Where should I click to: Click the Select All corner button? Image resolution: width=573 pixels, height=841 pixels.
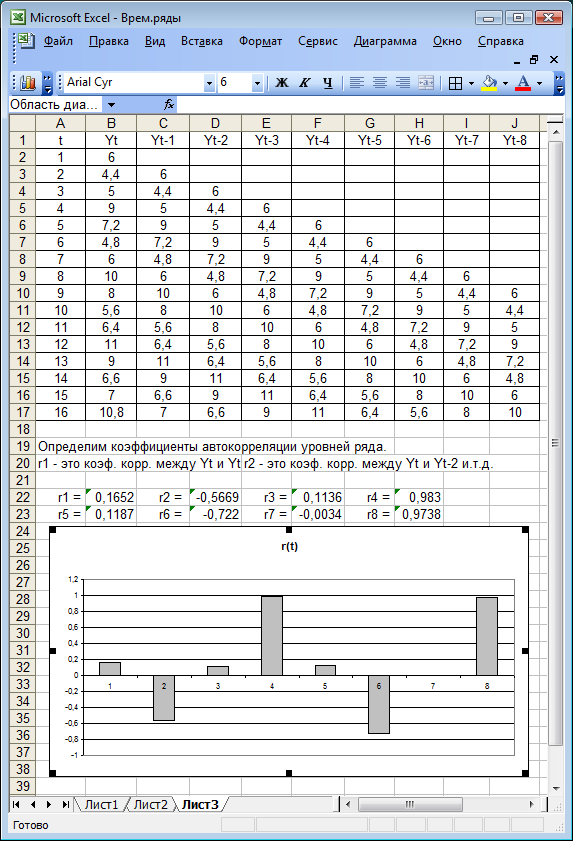point(23,123)
